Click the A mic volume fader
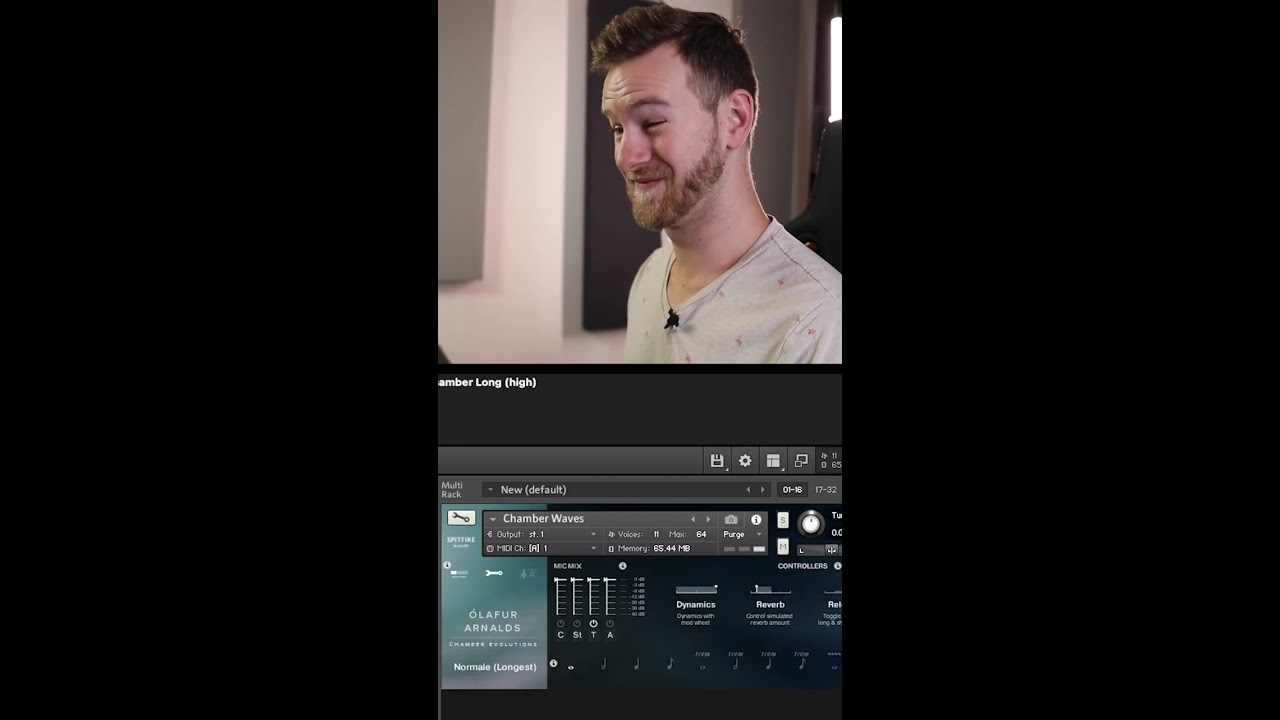Image resolution: width=1280 pixels, height=720 pixels. 610,596
